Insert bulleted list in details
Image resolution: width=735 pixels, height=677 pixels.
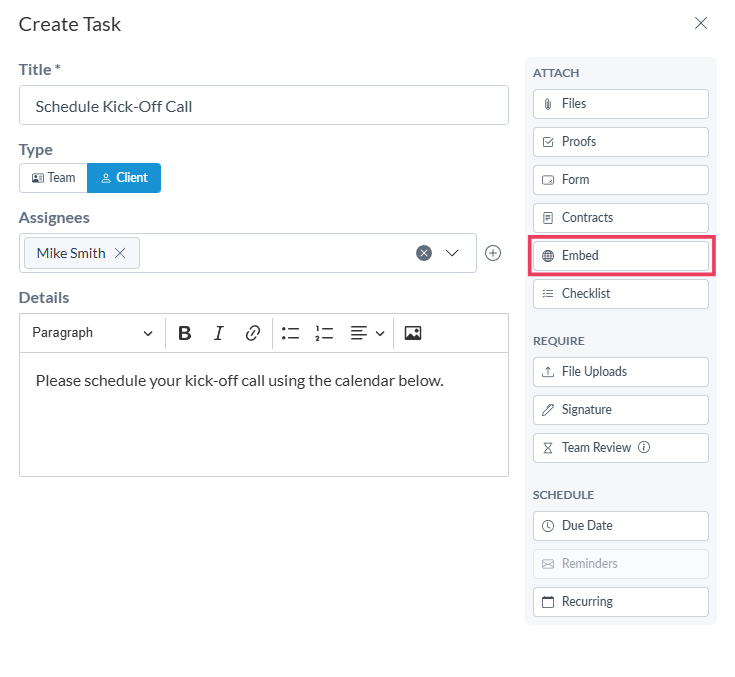(290, 333)
